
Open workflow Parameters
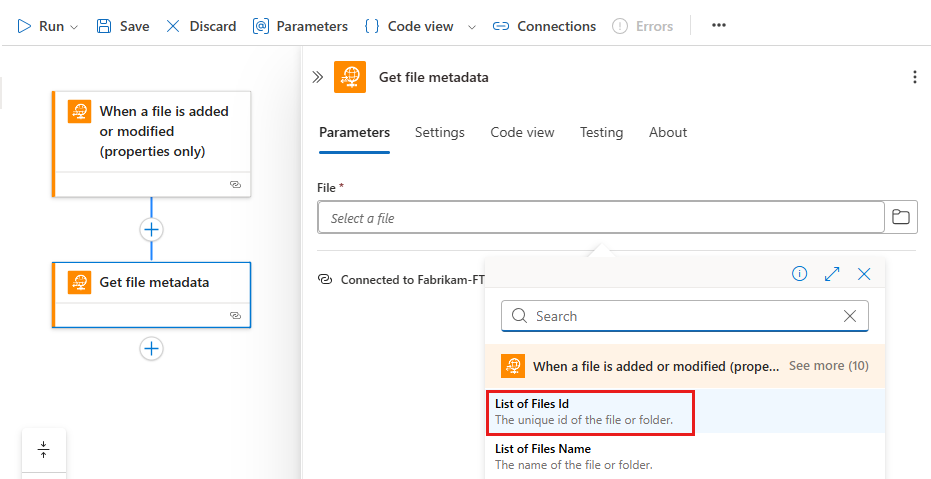[300, 26]
